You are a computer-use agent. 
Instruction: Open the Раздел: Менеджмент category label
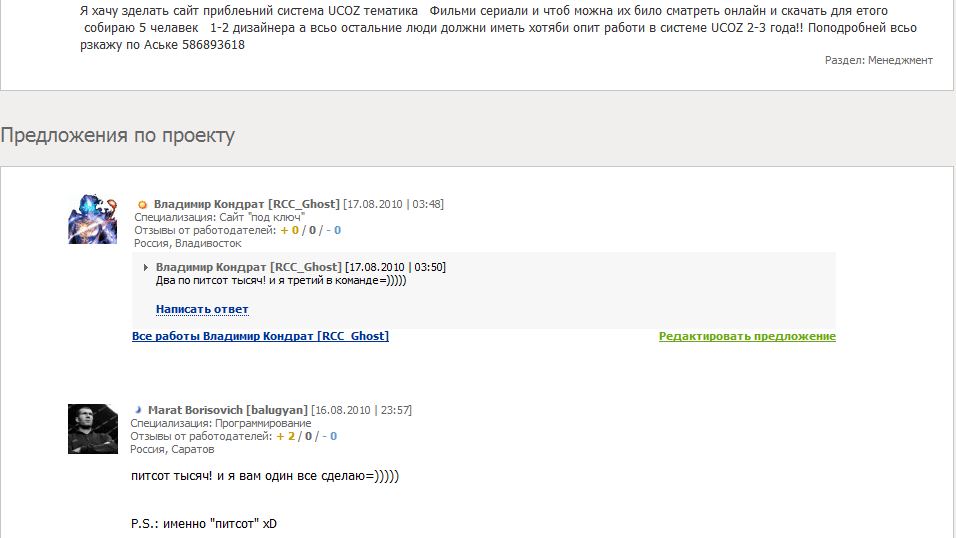click(x=879, y=60)
